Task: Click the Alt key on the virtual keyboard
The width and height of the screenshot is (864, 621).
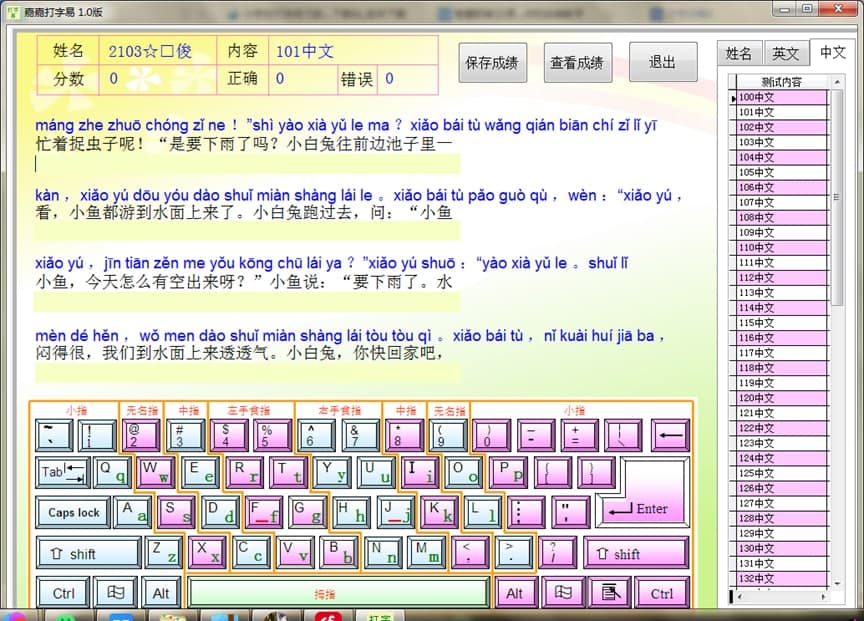Action: [x=162, y=592]
